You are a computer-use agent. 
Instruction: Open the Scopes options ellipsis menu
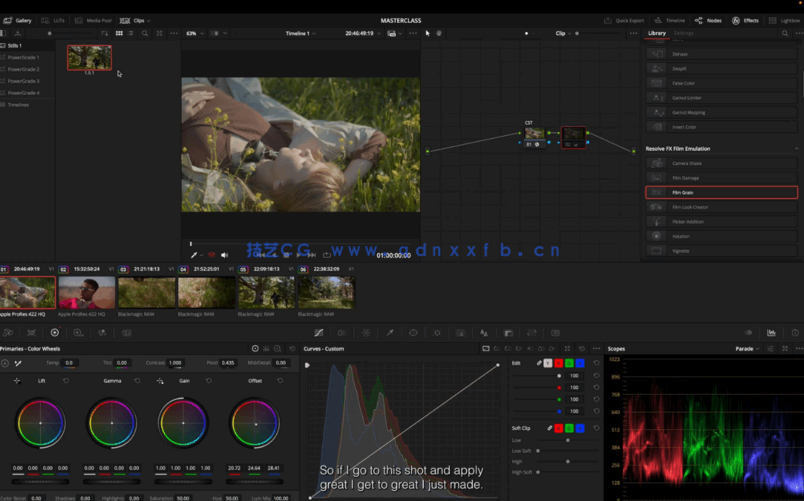pos(799,349)
